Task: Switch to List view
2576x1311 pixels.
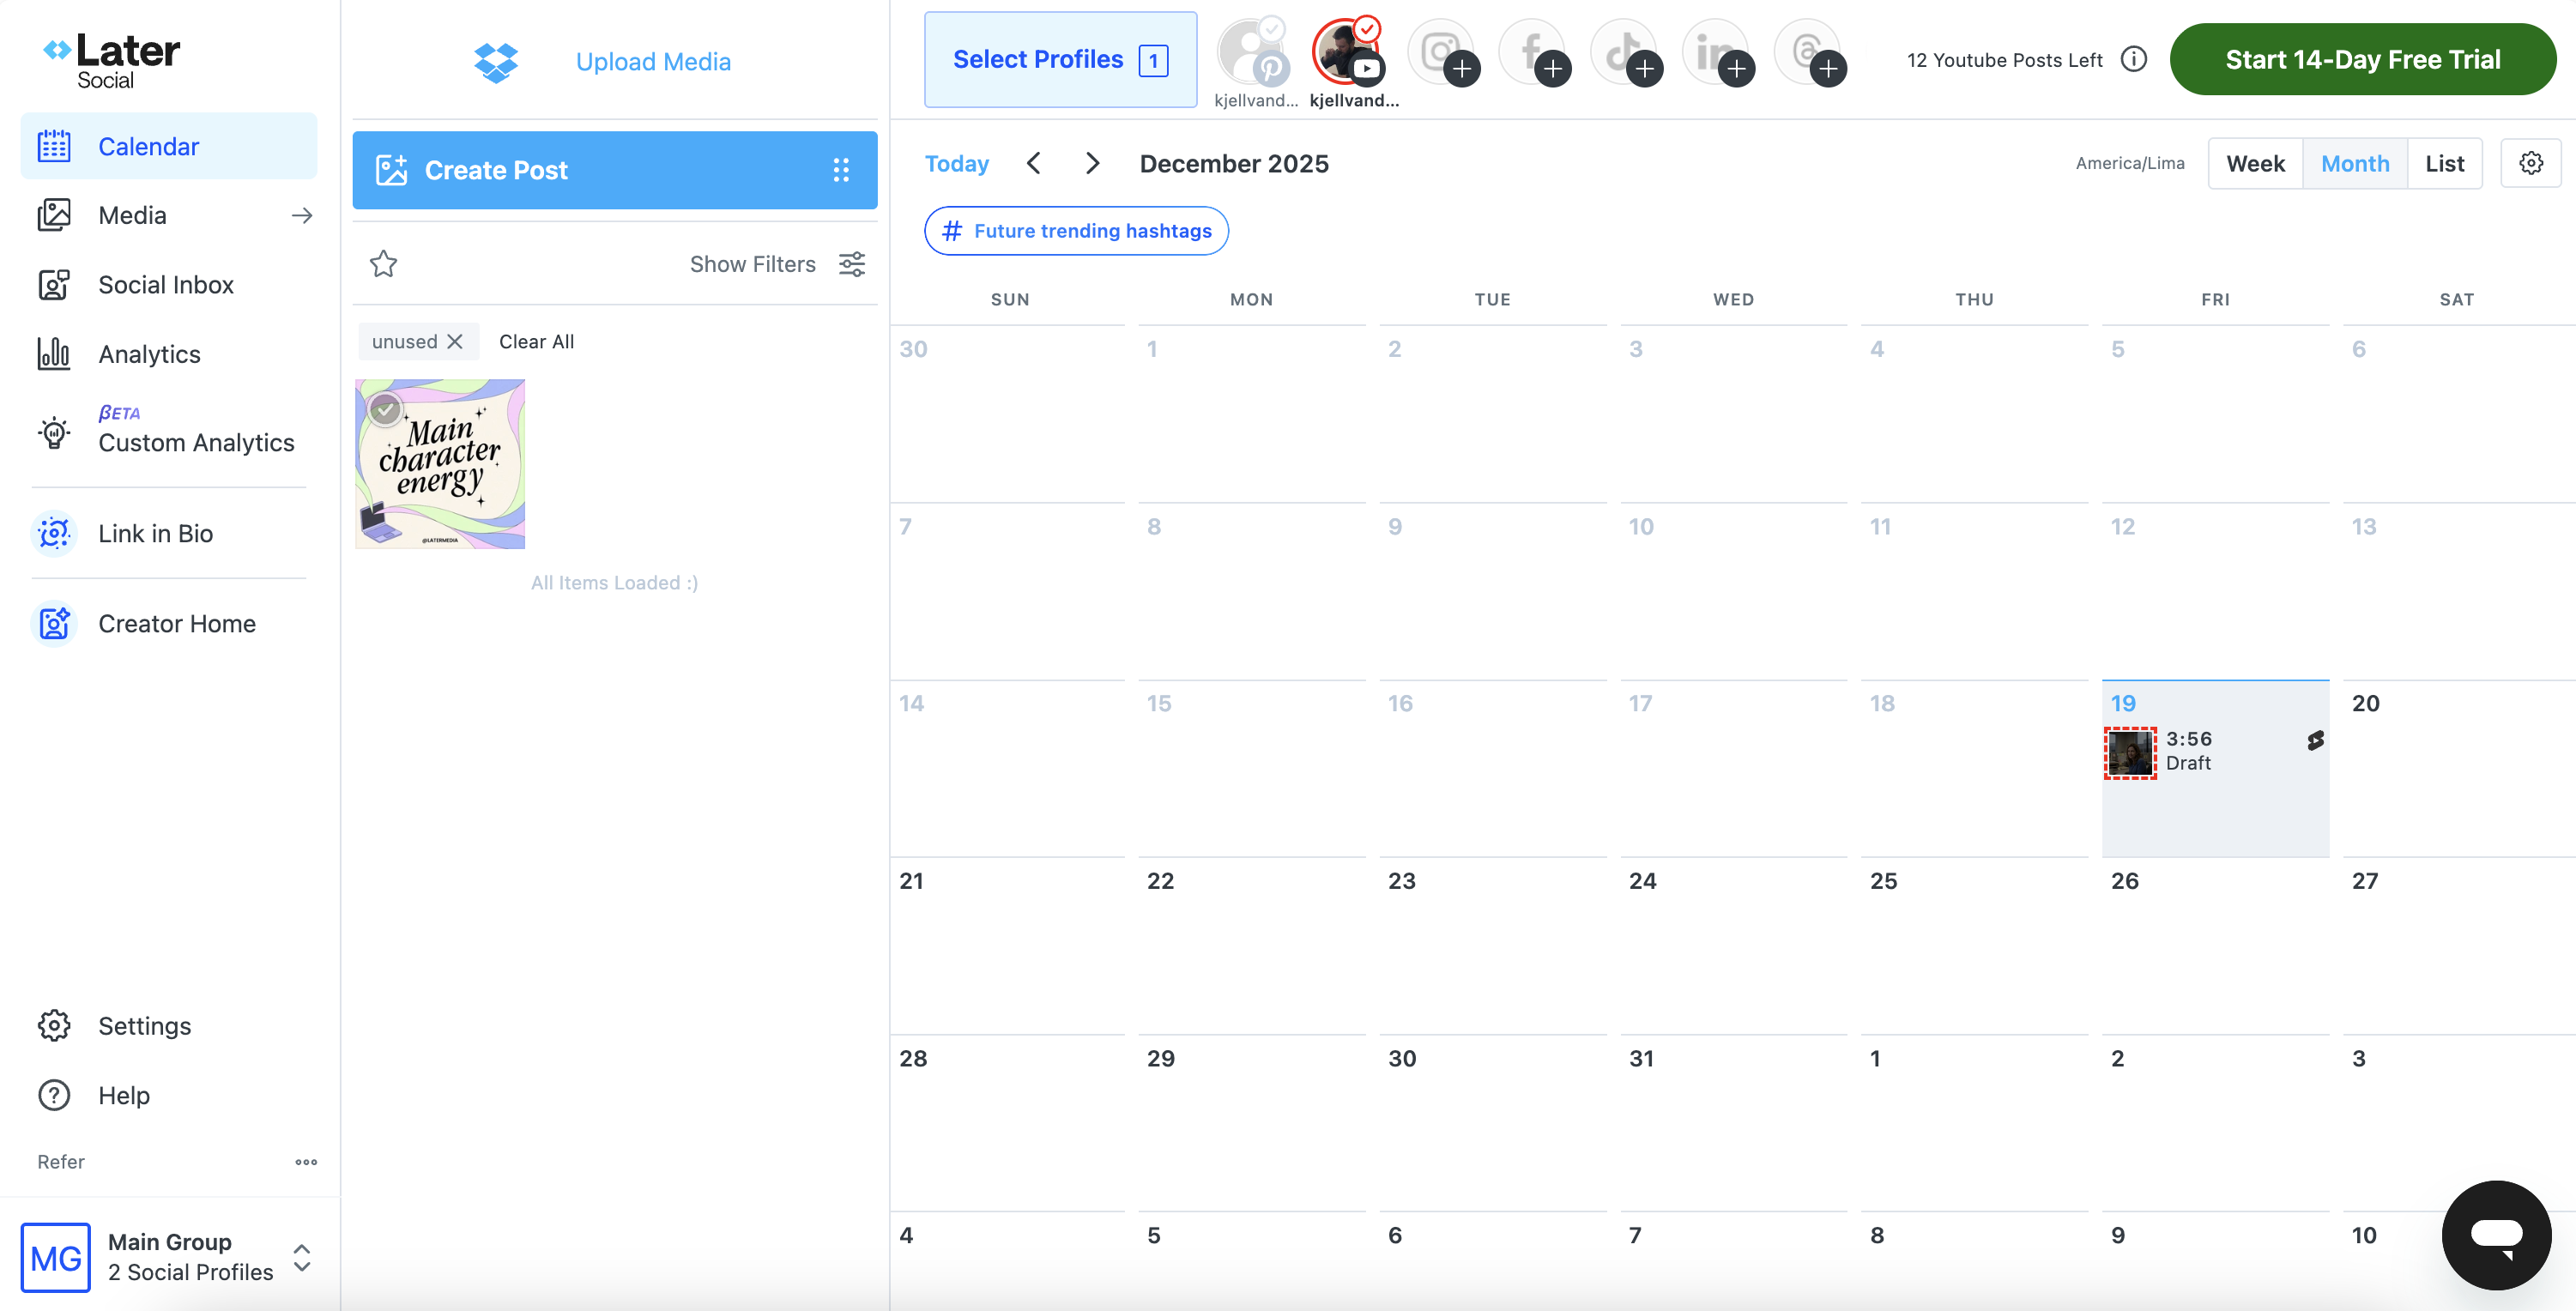Action: pos(2444,163)
